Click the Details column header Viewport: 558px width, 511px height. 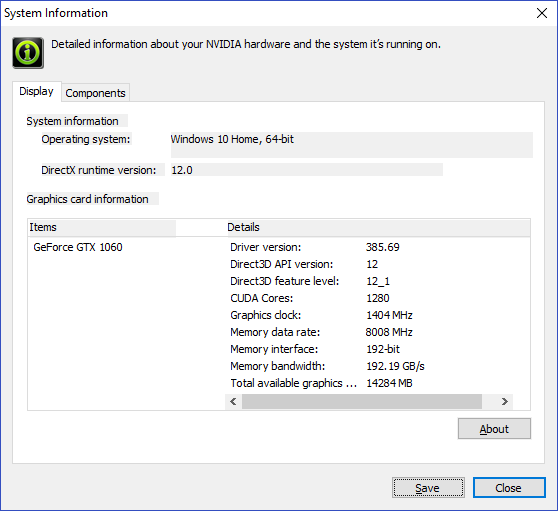coord(379,227)
